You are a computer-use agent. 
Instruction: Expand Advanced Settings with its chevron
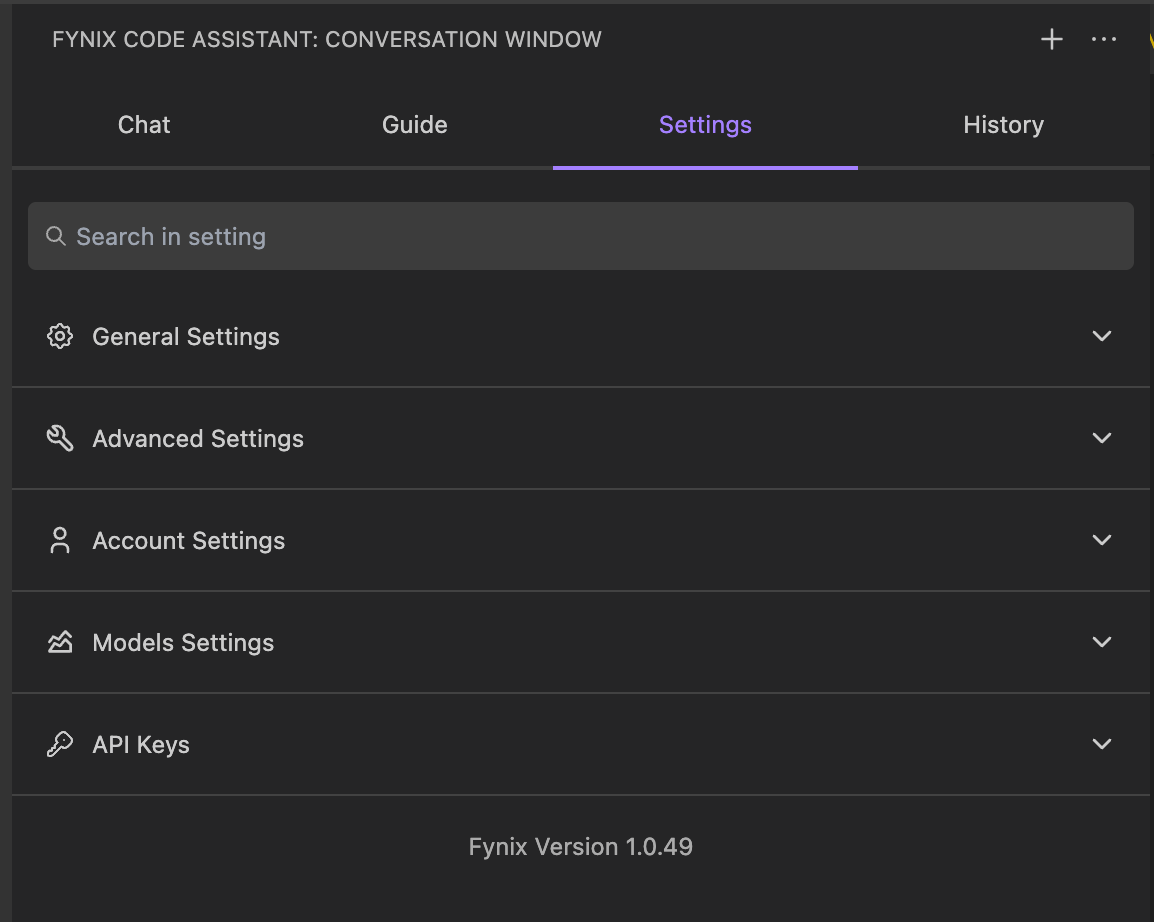coord(1101,439)
